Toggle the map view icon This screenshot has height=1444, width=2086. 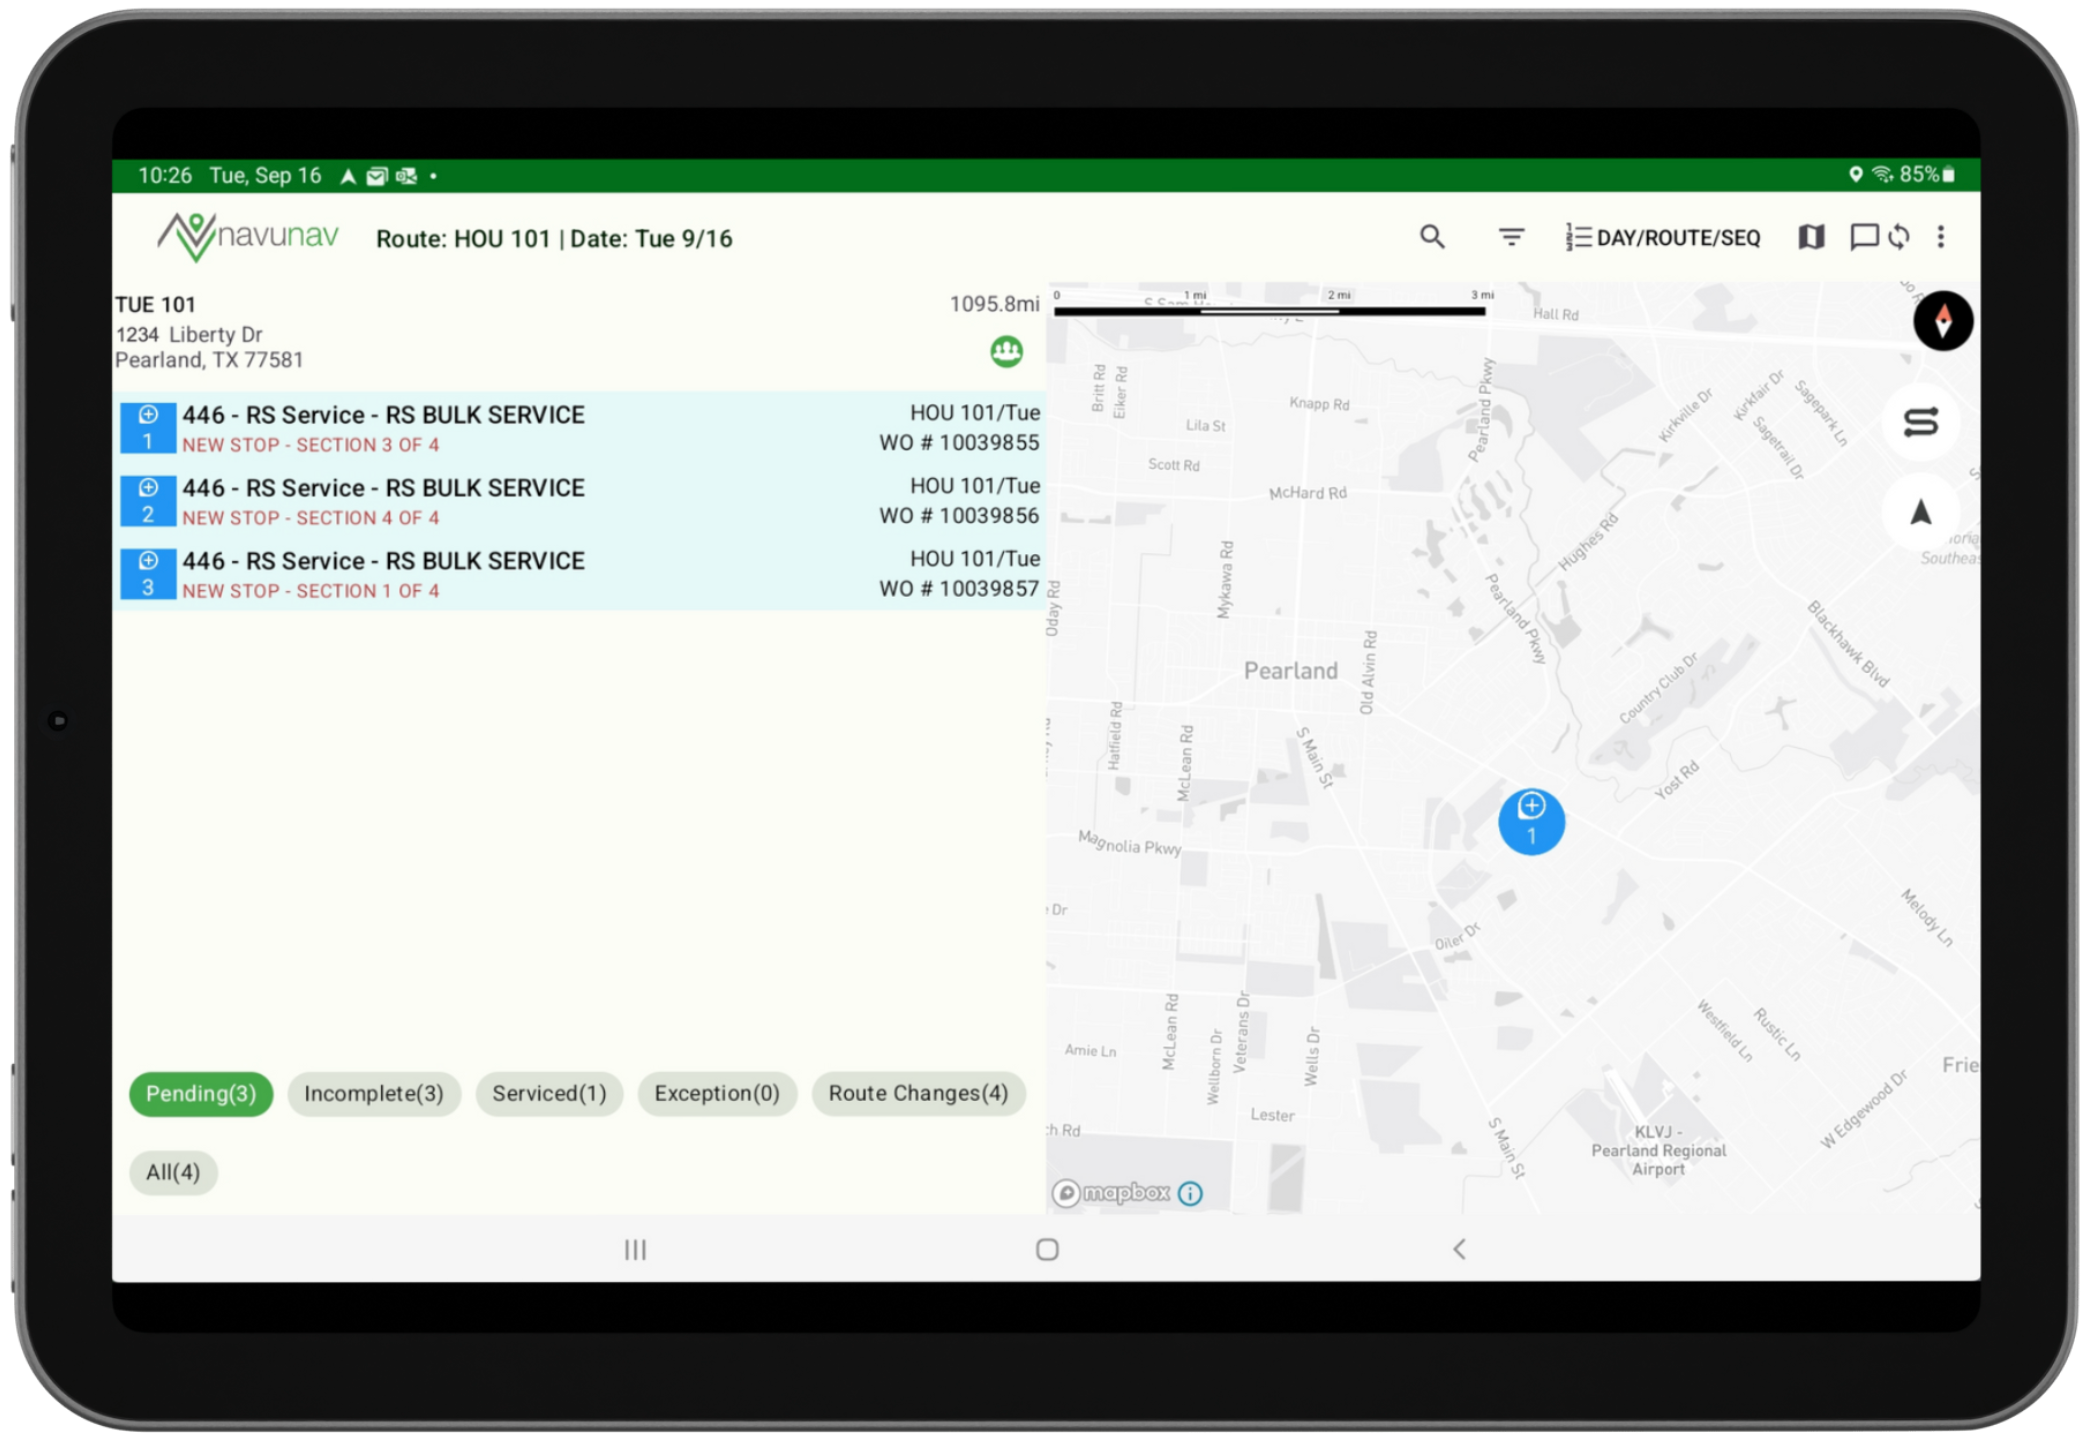point(1810,237)
